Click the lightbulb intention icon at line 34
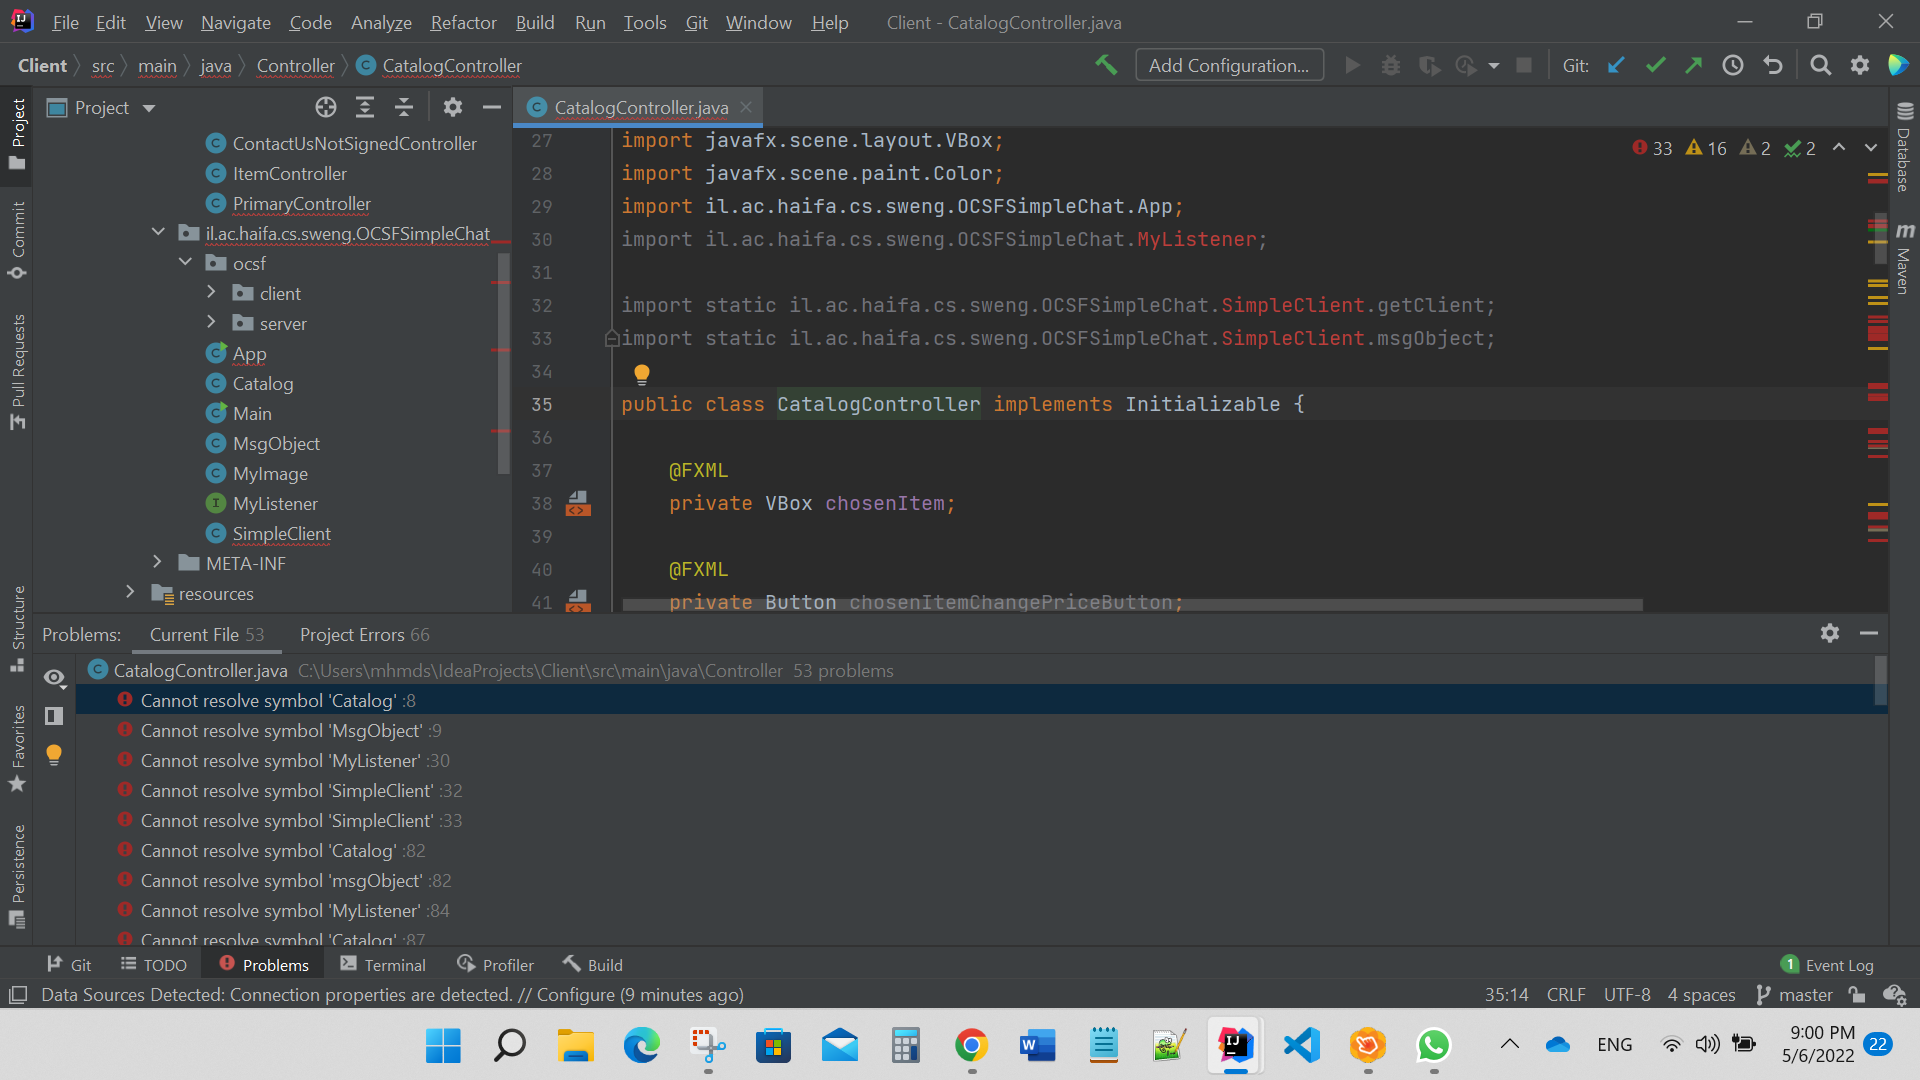The width and height of the screenshot is (1920, 1080). (642, 374)
